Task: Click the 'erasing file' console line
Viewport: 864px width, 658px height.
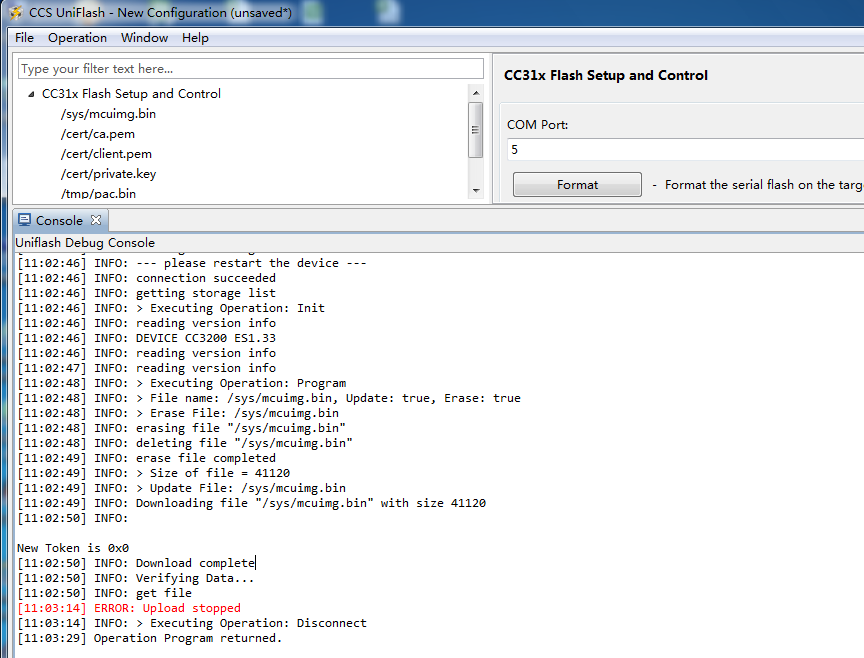Action: click(x=182, y=428)
